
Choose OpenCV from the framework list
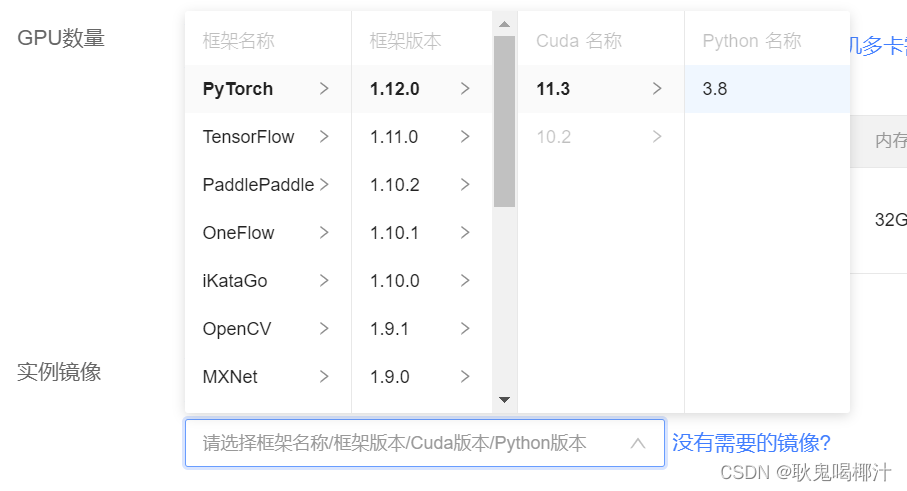pyautogui.click(x=268, y=328)
